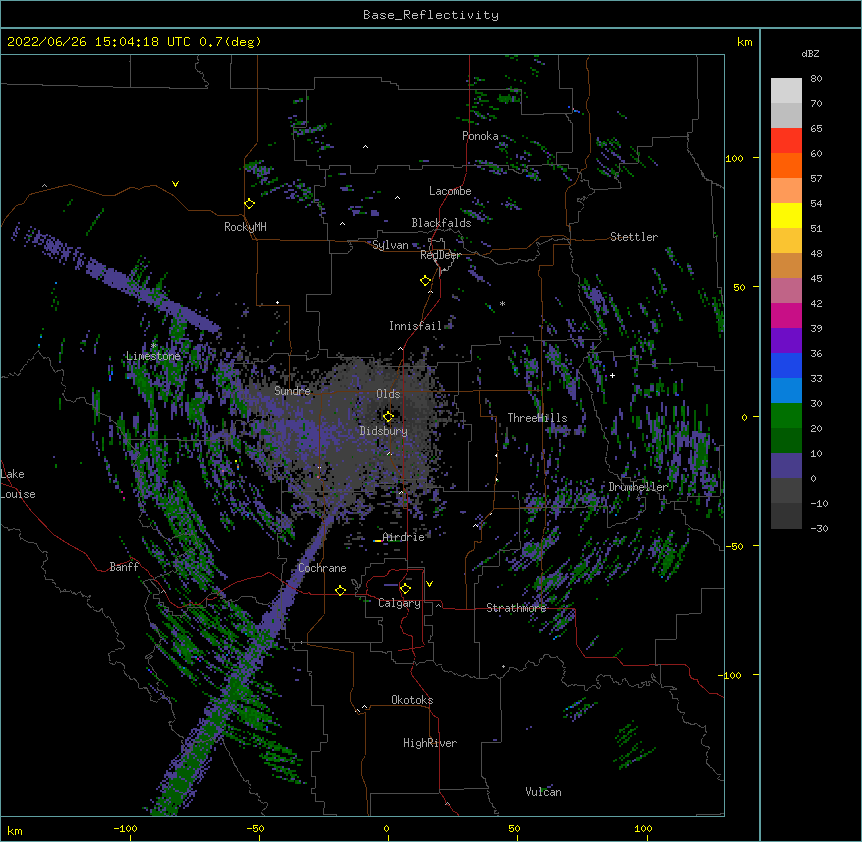Click the Lacombe city label
The image size is (862, 842).
coord(450,191)
